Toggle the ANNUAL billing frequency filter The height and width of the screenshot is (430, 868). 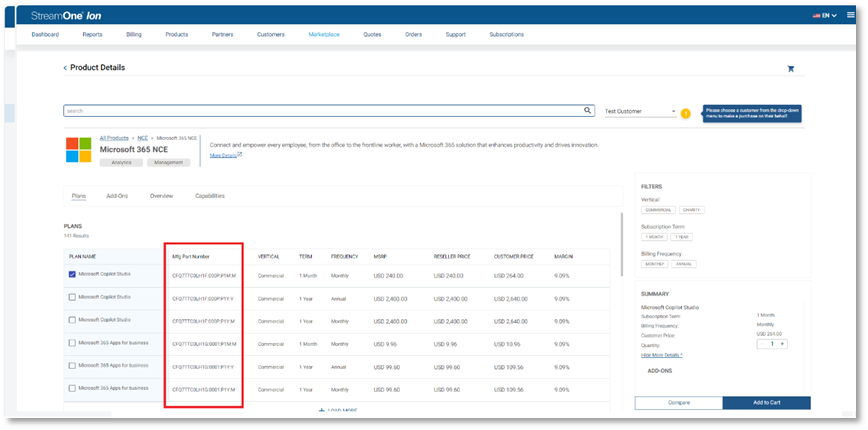pos(684,264)
